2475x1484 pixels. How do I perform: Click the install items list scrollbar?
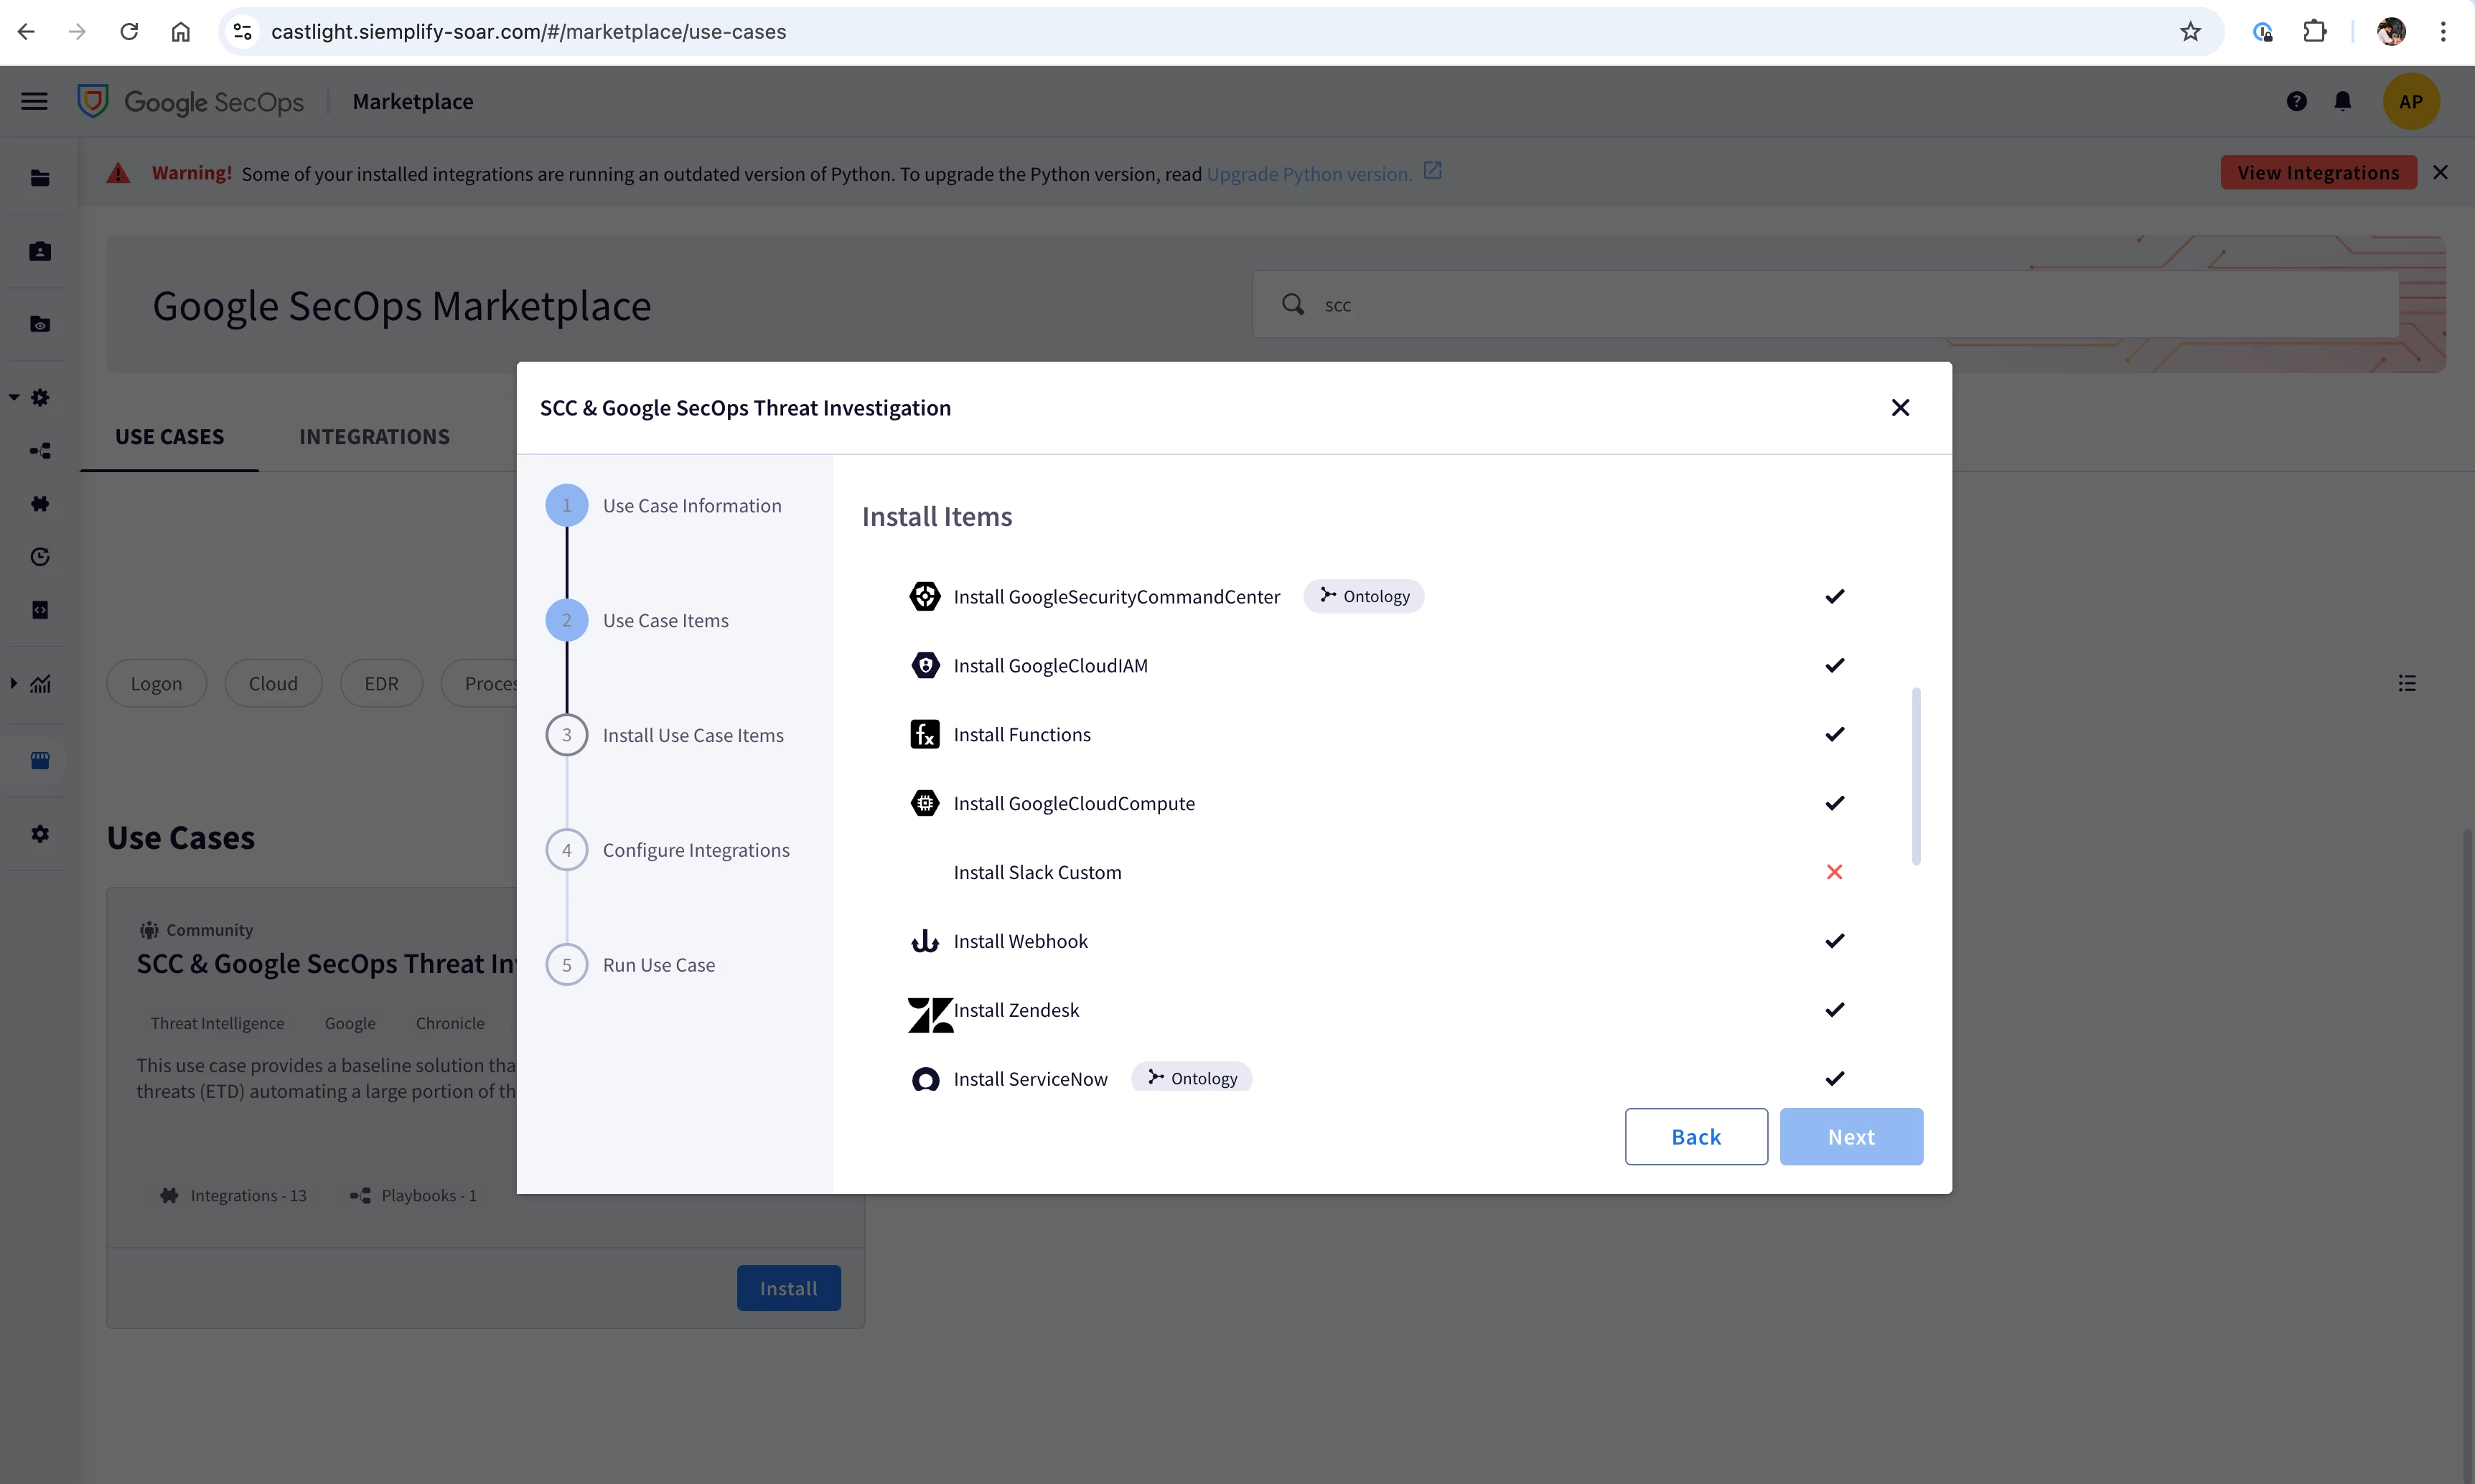pyautogui.click(x=1916, y=776)
